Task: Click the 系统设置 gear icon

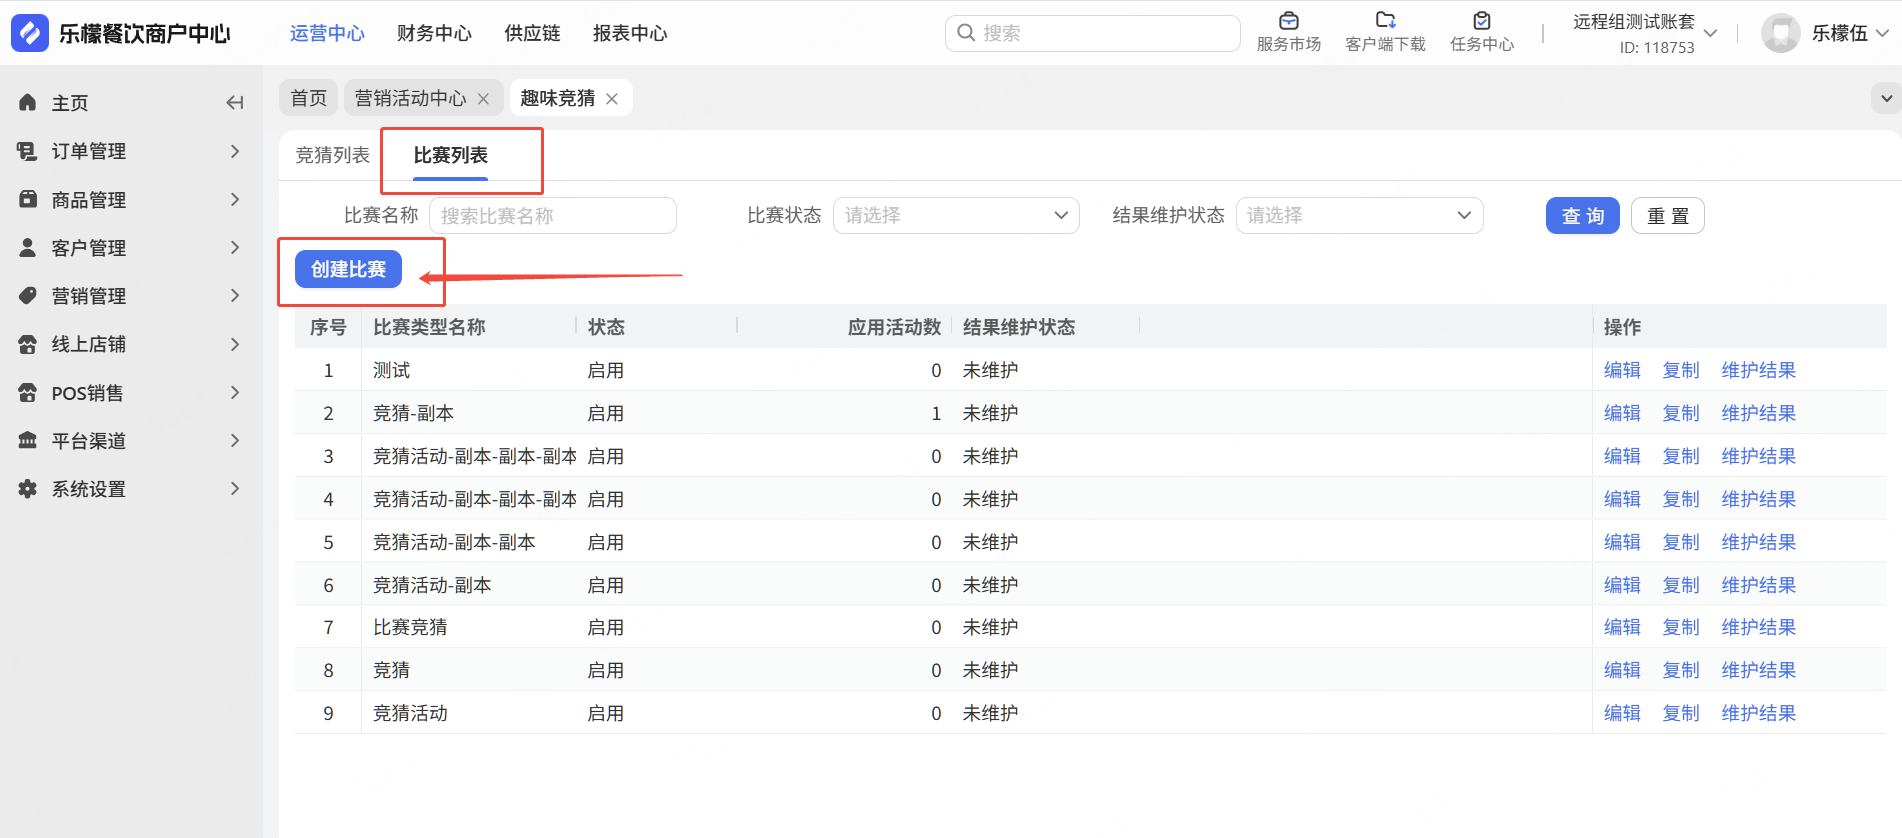Action: point(28,489)
